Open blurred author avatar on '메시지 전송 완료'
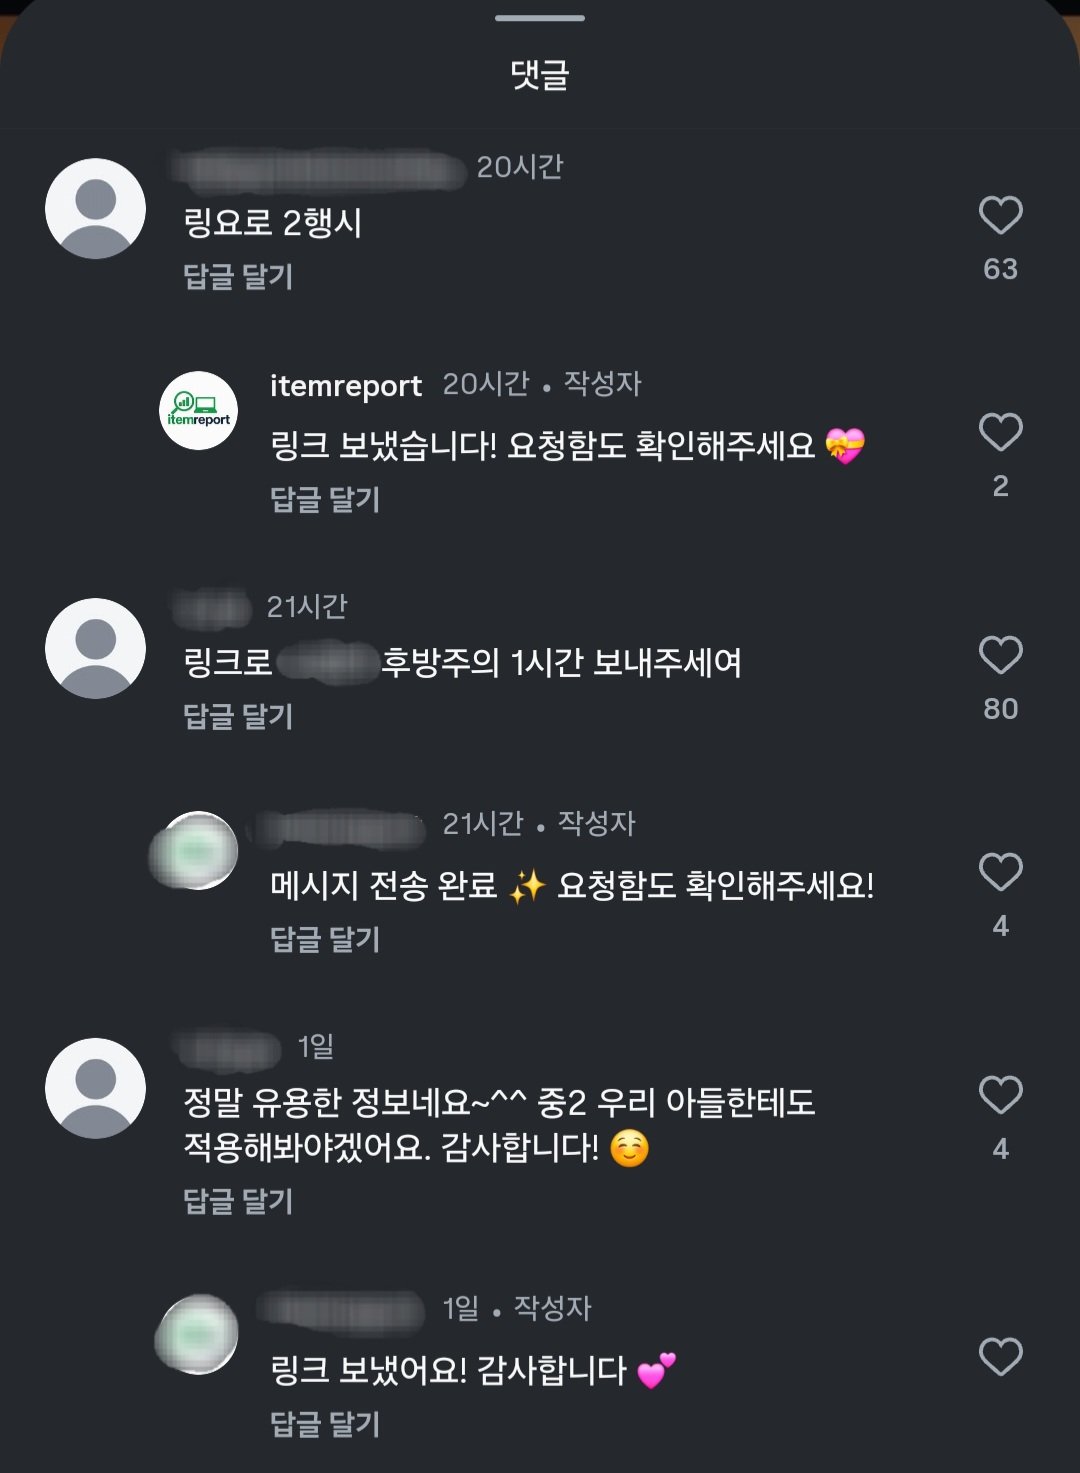 [x=196, y=851]
